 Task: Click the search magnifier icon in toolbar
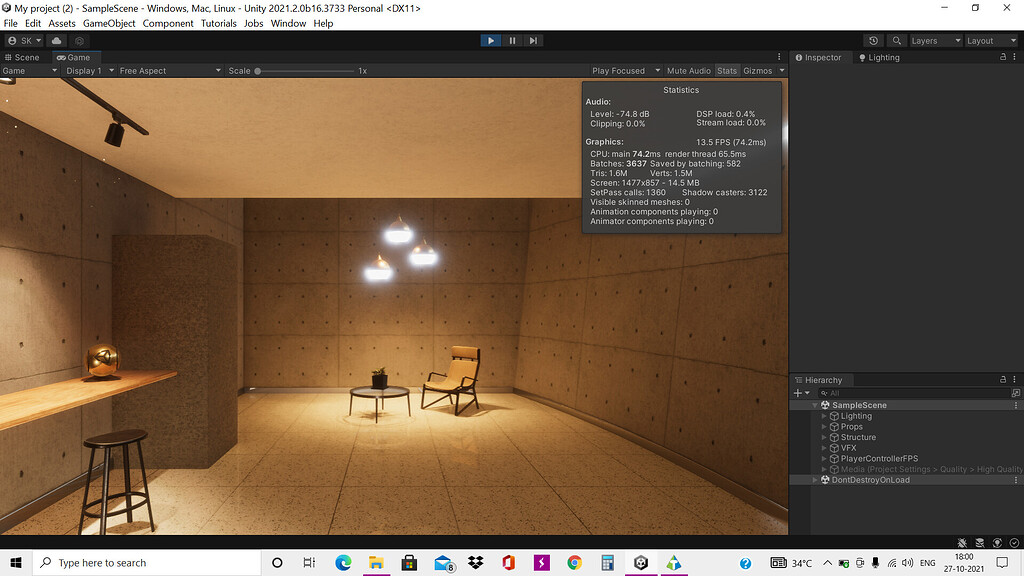(x=897, y=40)
